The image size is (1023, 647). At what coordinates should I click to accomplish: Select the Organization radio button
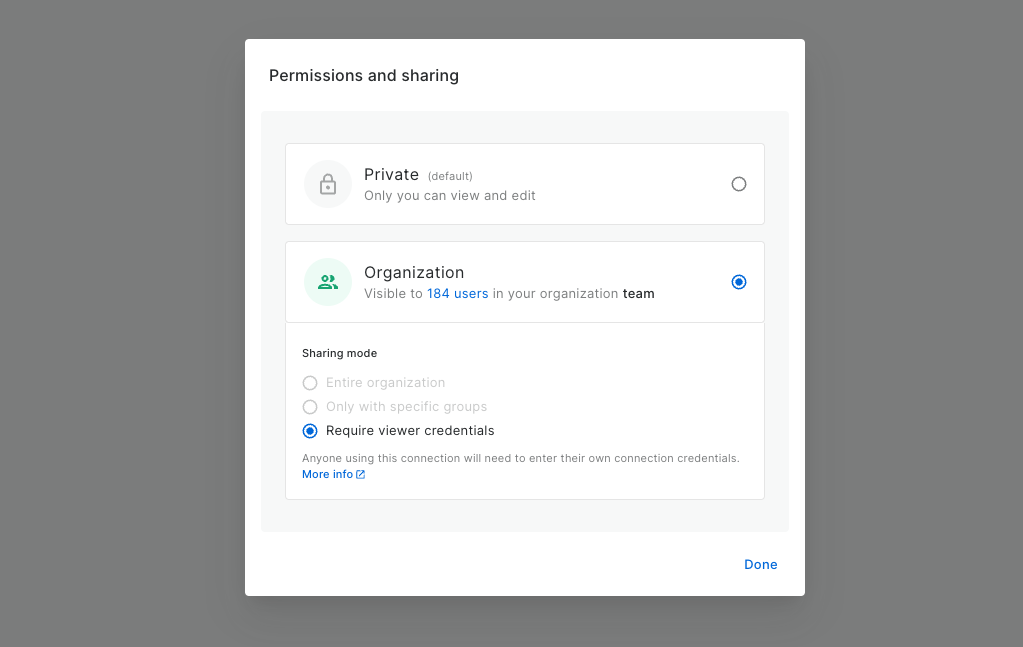tap(739, 282)
